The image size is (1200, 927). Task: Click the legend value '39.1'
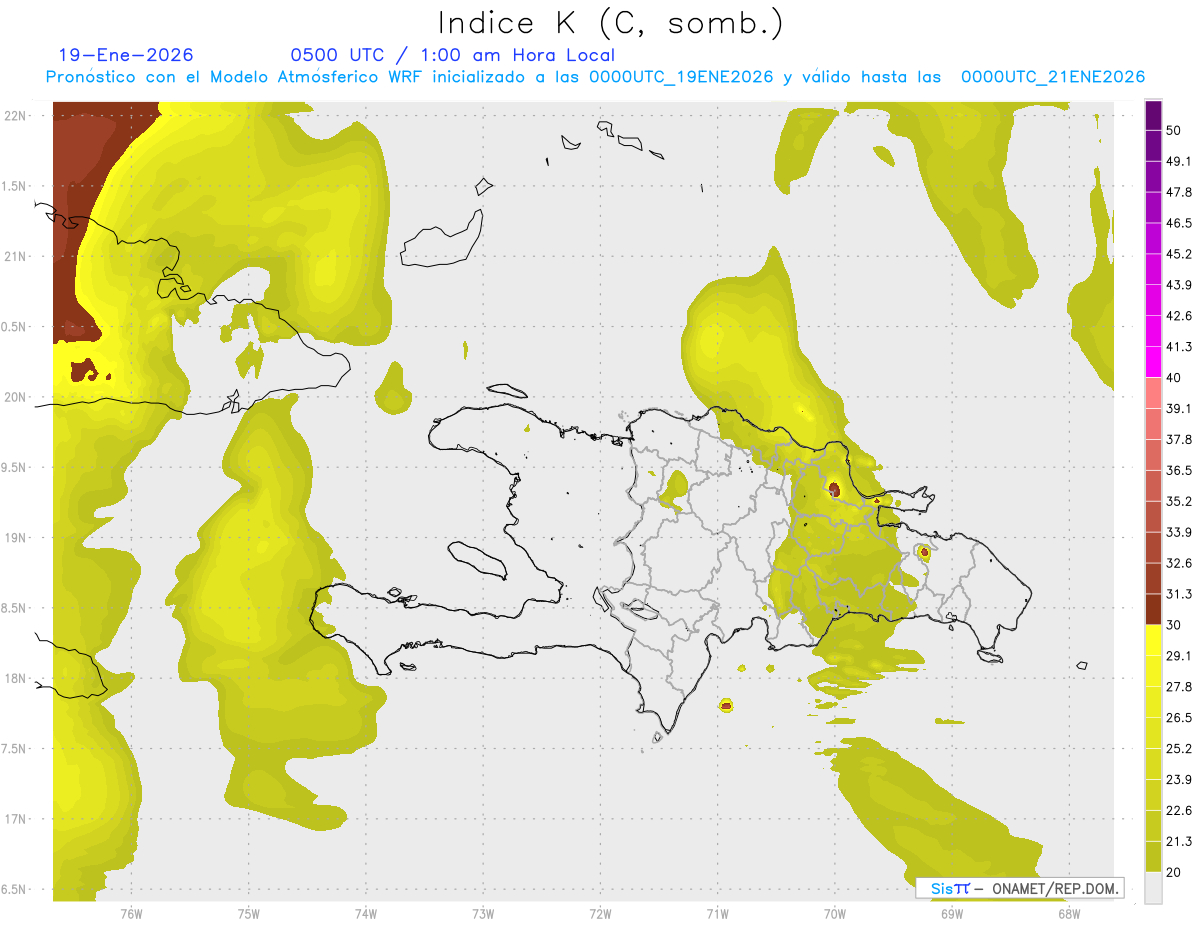coord(1179,409)
